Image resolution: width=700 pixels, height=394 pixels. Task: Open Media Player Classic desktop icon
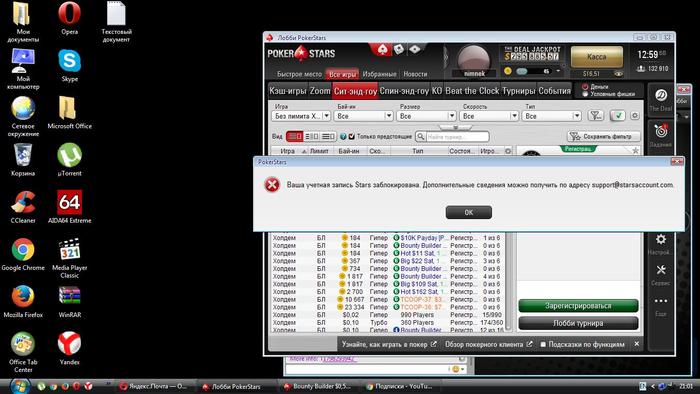pyautogui.click(x=69, y=258)
